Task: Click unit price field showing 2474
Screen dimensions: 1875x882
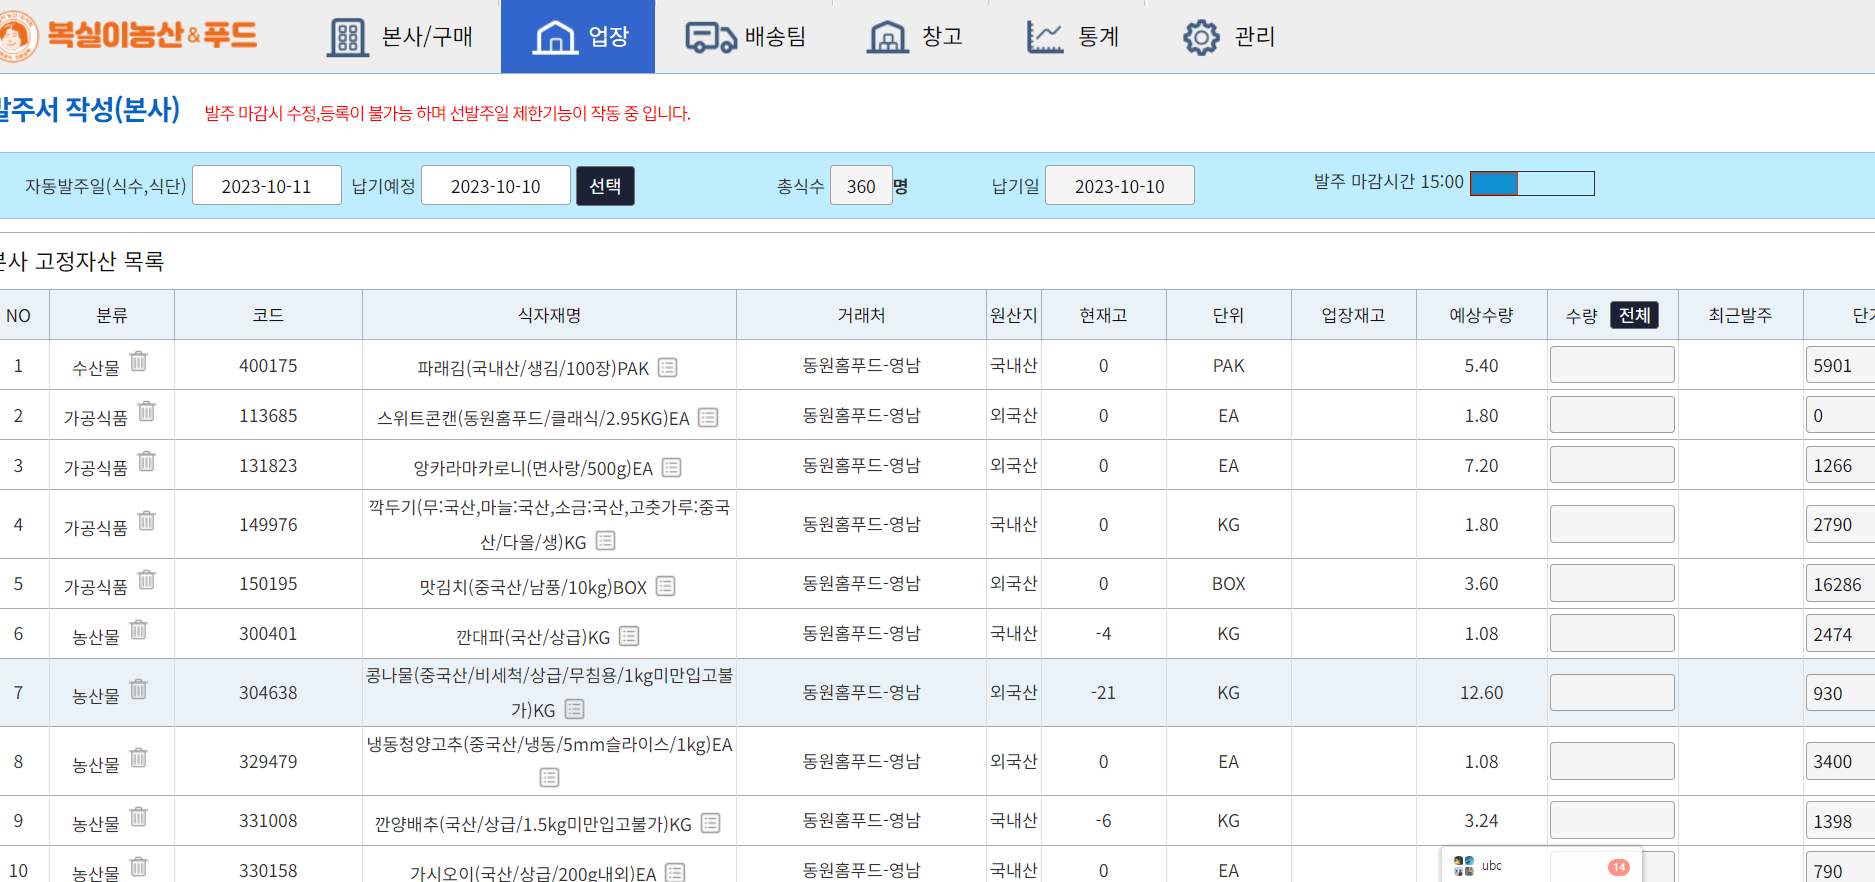Action: 1840,634
